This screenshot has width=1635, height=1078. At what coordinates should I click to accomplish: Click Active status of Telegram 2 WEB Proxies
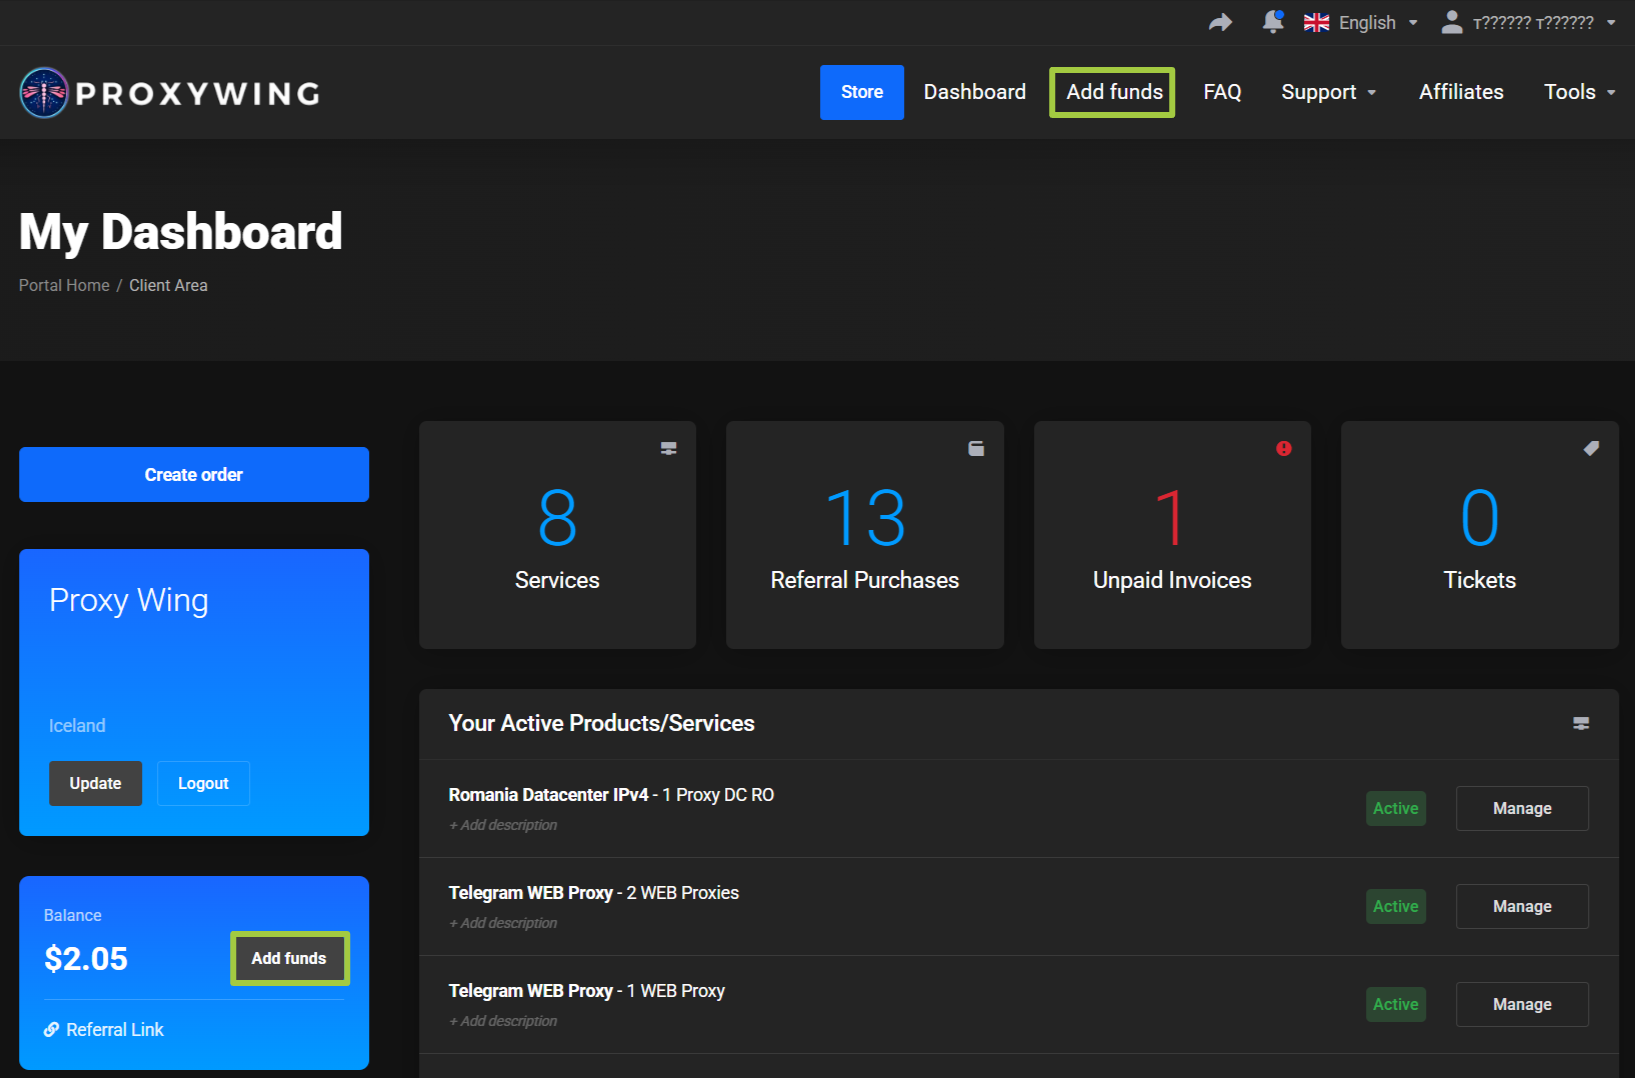[x=1396, y=906]
